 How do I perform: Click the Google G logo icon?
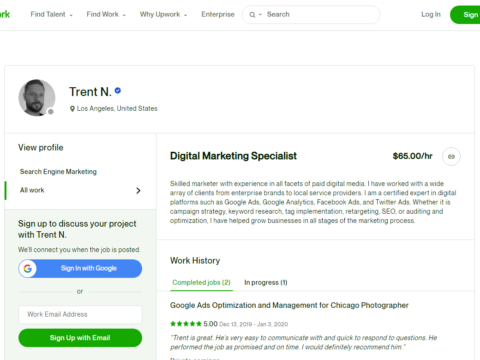click(x=28, y=268)
